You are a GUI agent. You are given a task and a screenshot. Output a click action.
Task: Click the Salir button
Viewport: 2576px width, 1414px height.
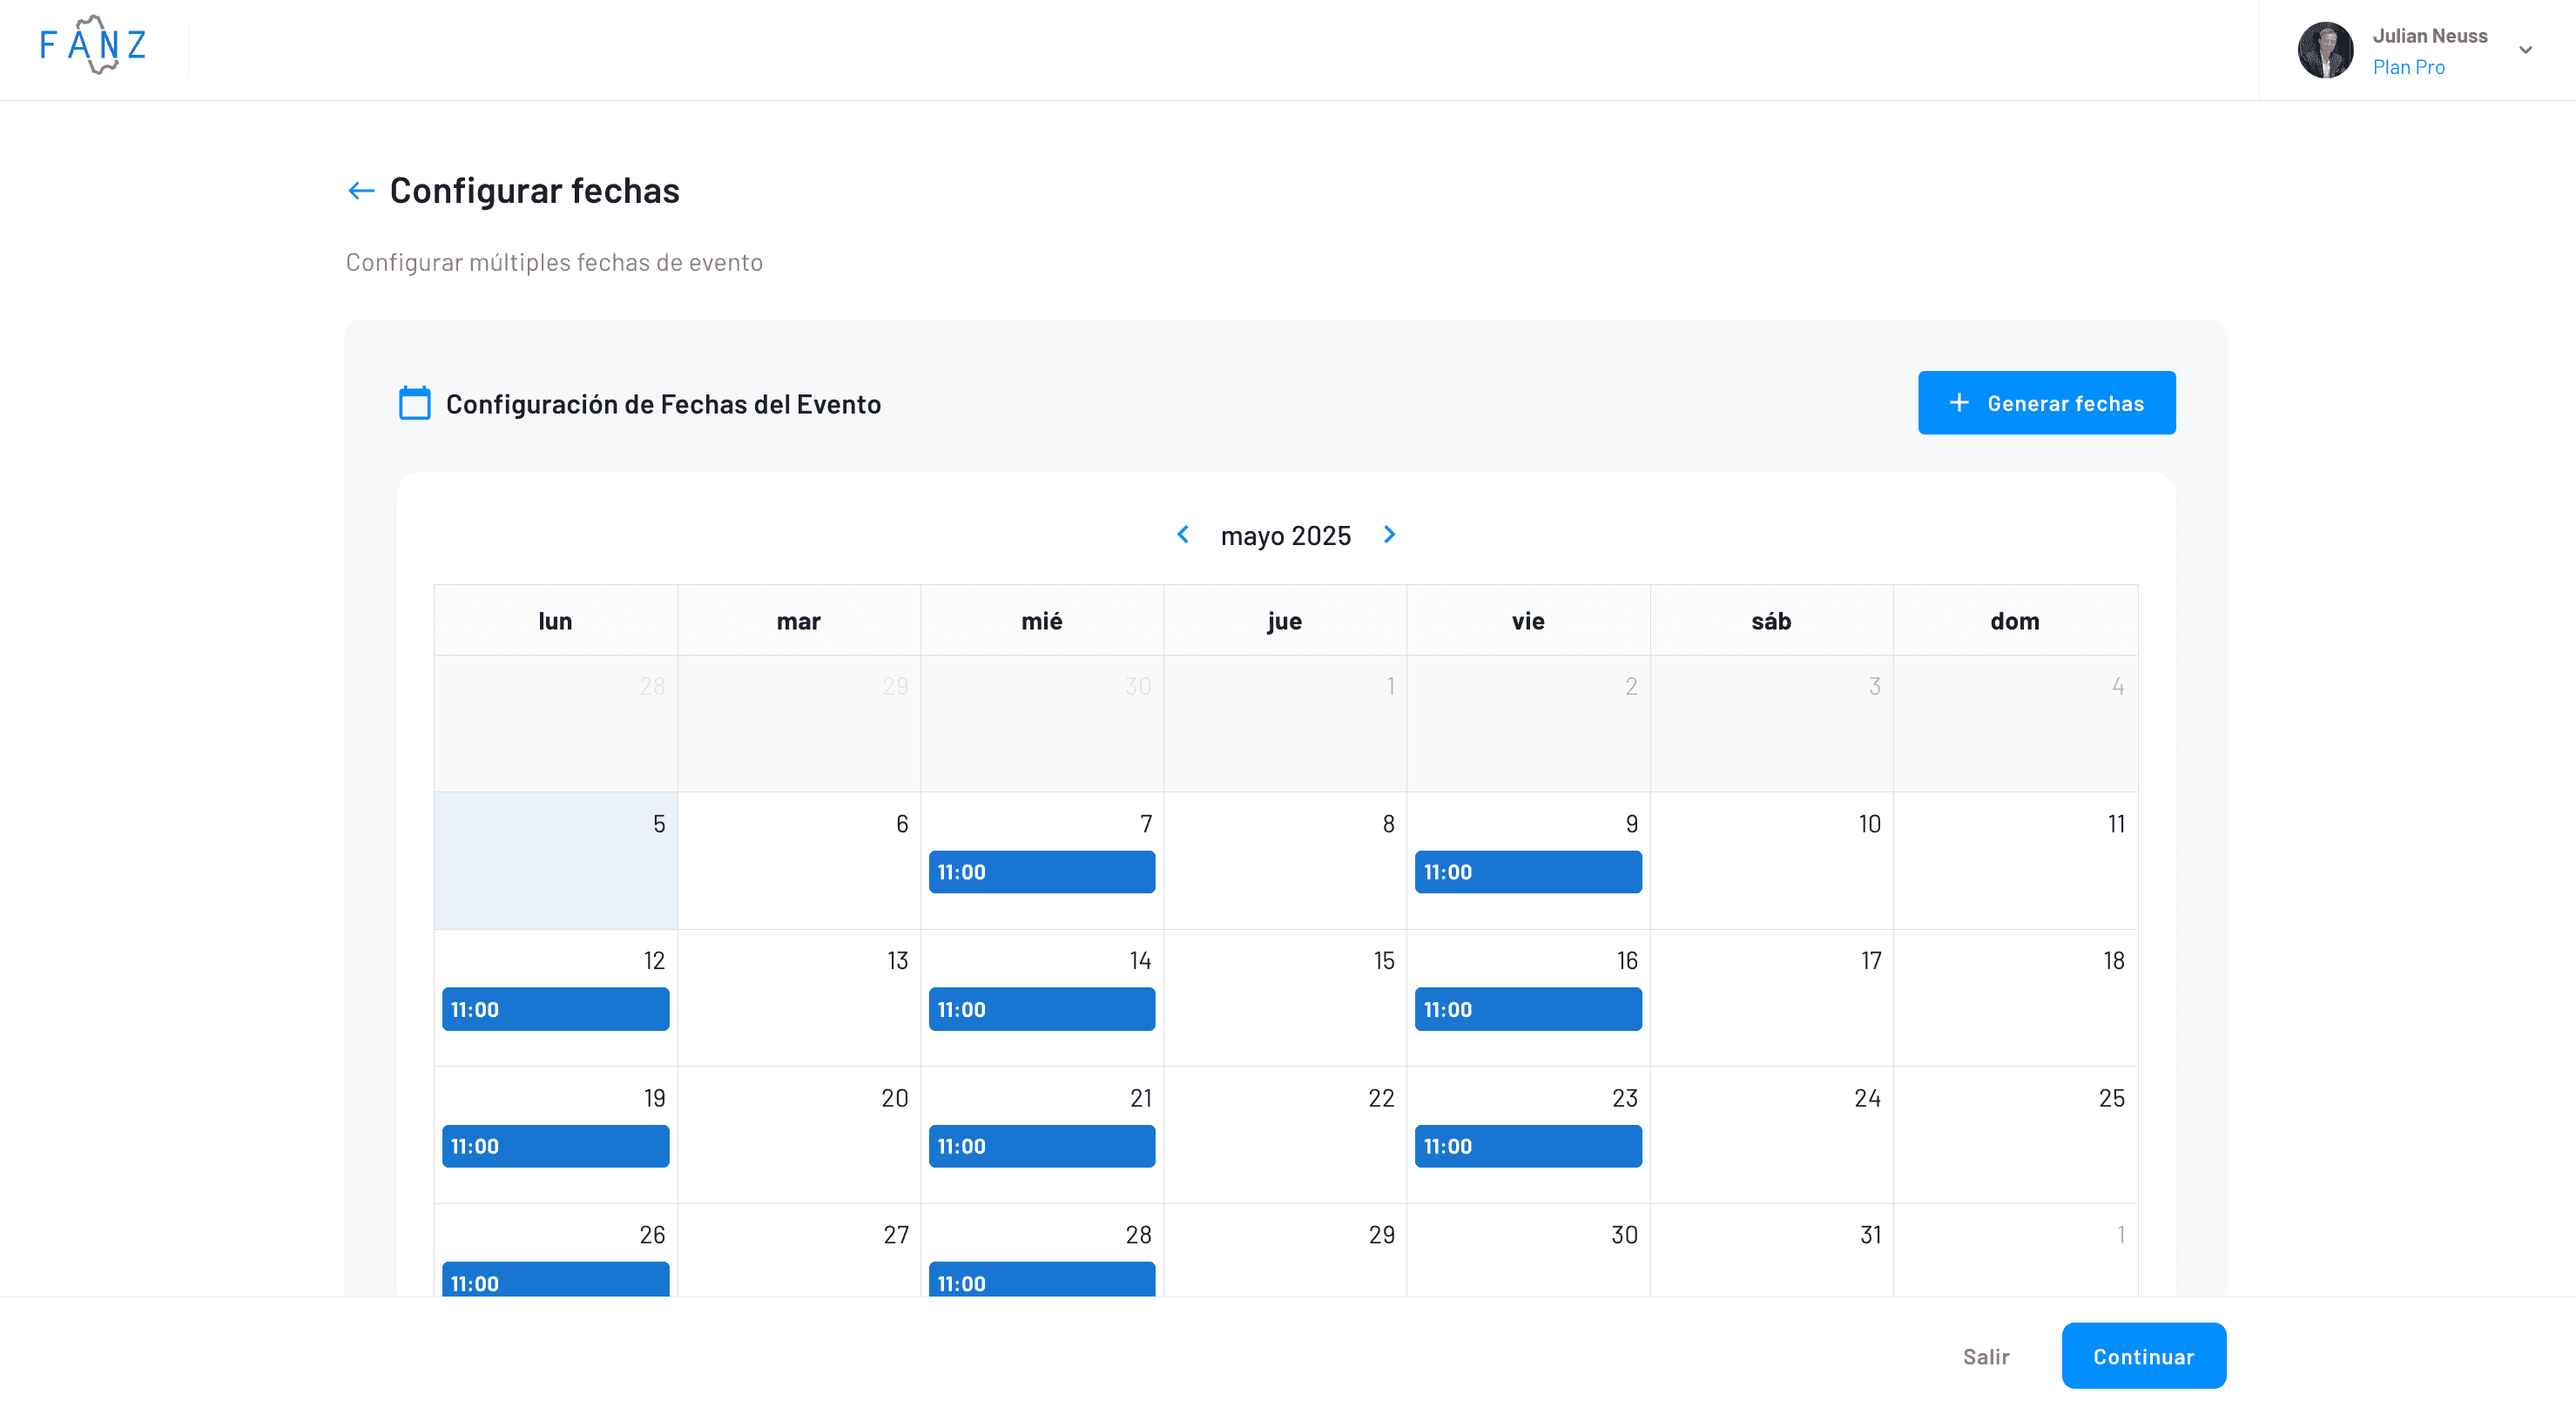coord(1985,1356)
